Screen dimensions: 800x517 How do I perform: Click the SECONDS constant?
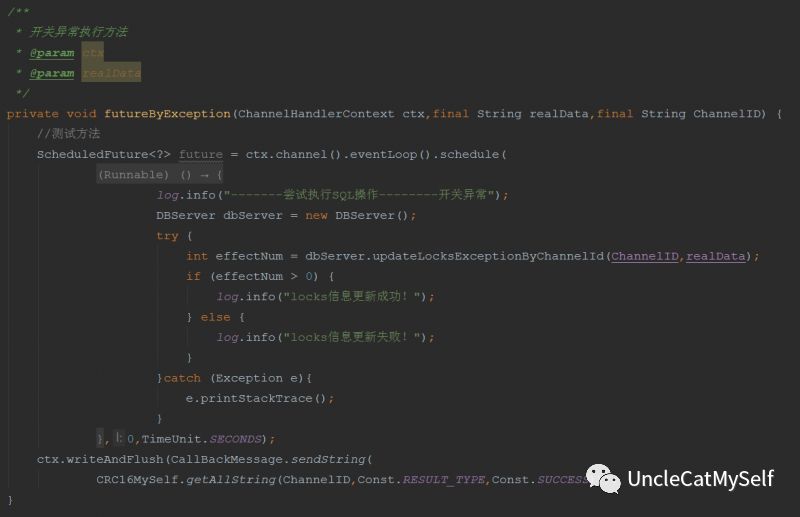235,439
